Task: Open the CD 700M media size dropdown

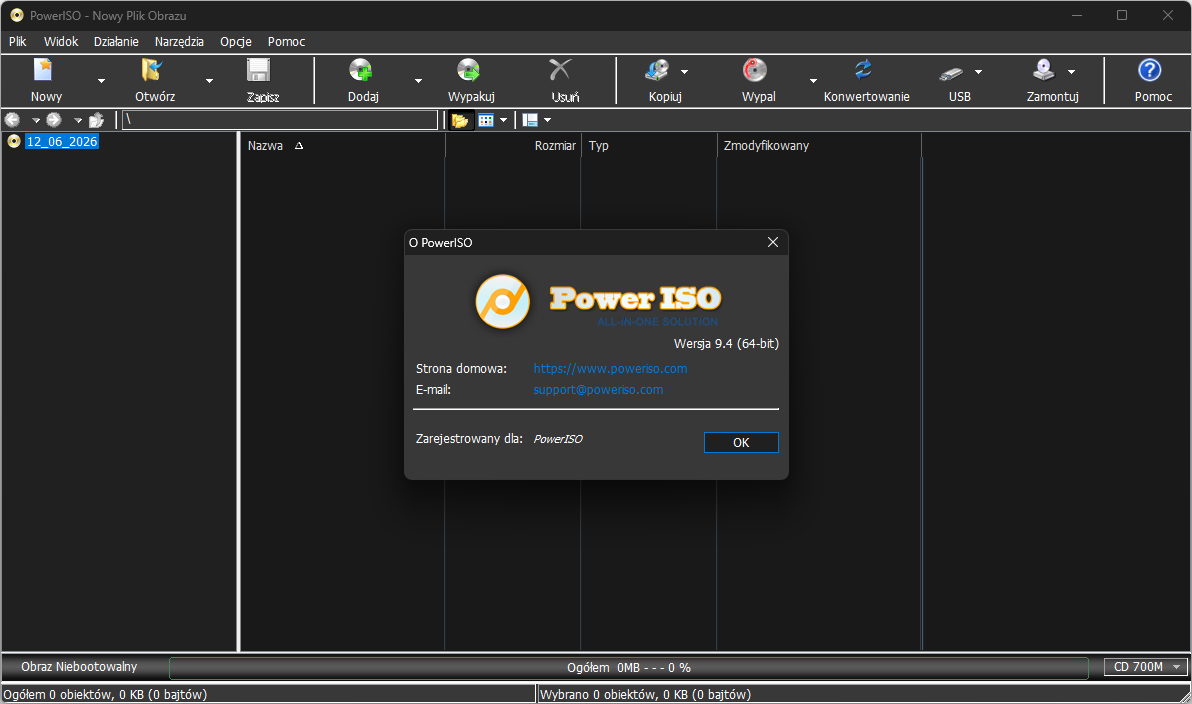Action: (1146, 667)
